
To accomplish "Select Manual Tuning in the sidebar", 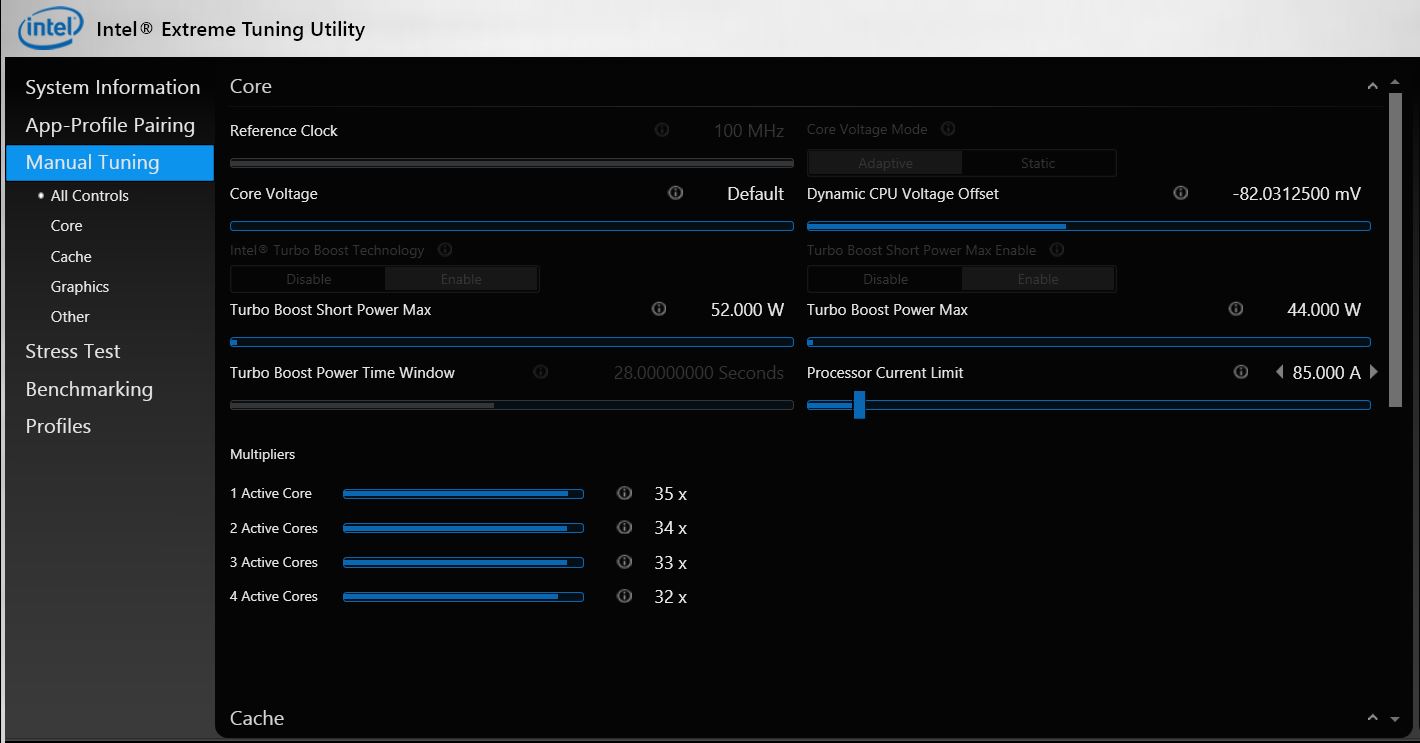I will [x=110, y=162].
